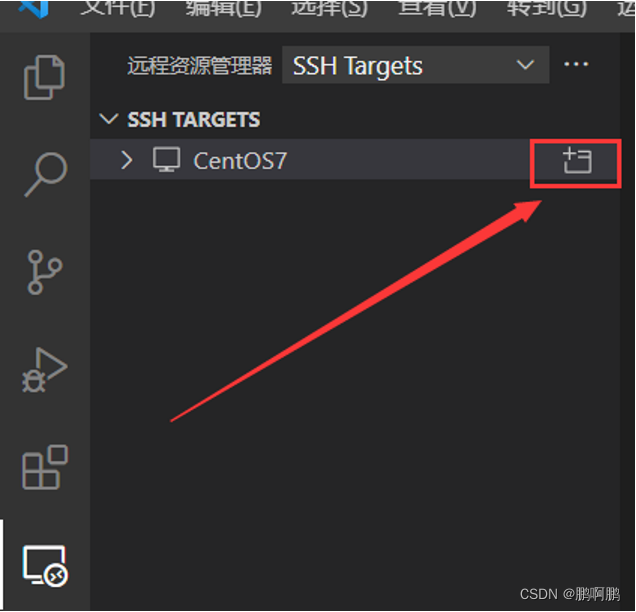Open the Search magnifier in activity bar
Image resolution: width=636 pixels, height=612 pixels.
tap(45, 175)
